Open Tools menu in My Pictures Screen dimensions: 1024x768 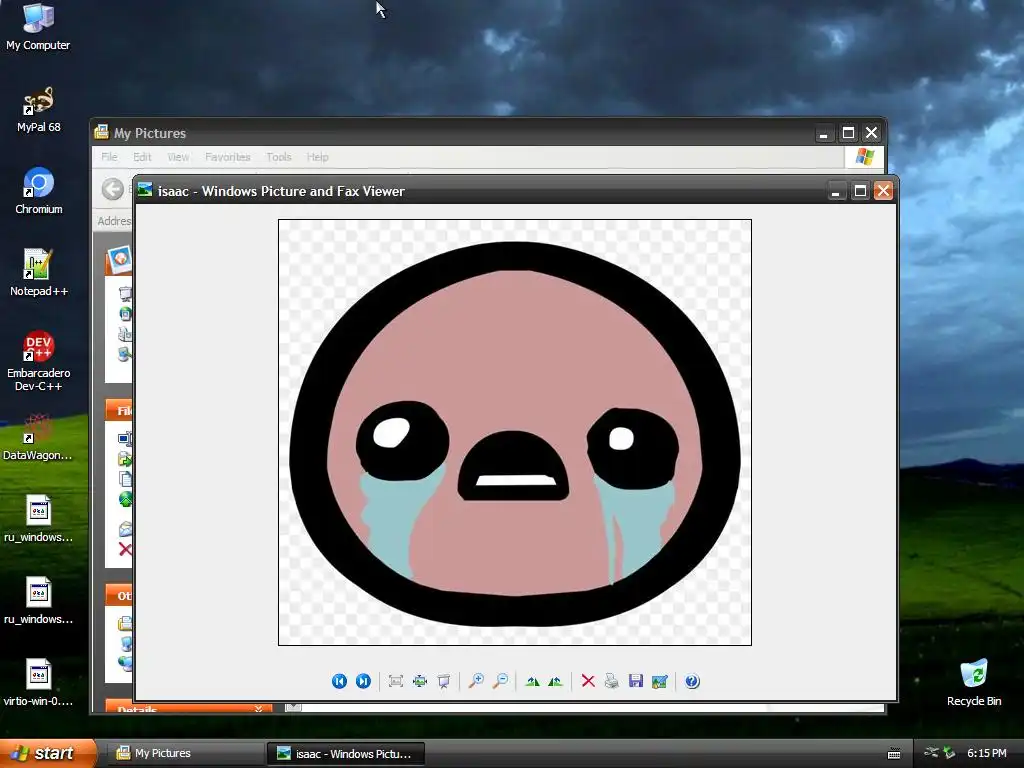[279, 157]
